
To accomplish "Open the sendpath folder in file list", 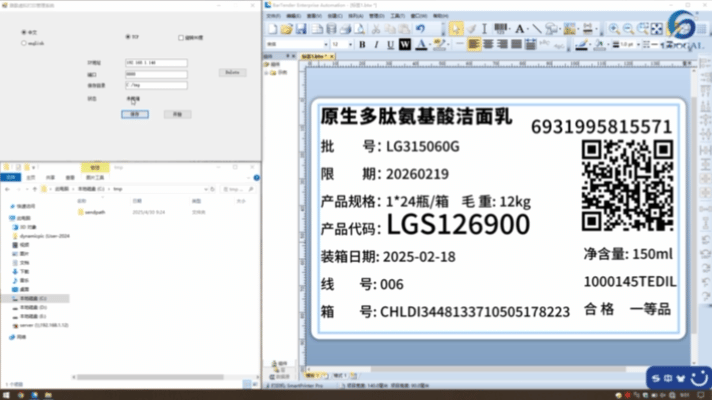I will [92, 212].
